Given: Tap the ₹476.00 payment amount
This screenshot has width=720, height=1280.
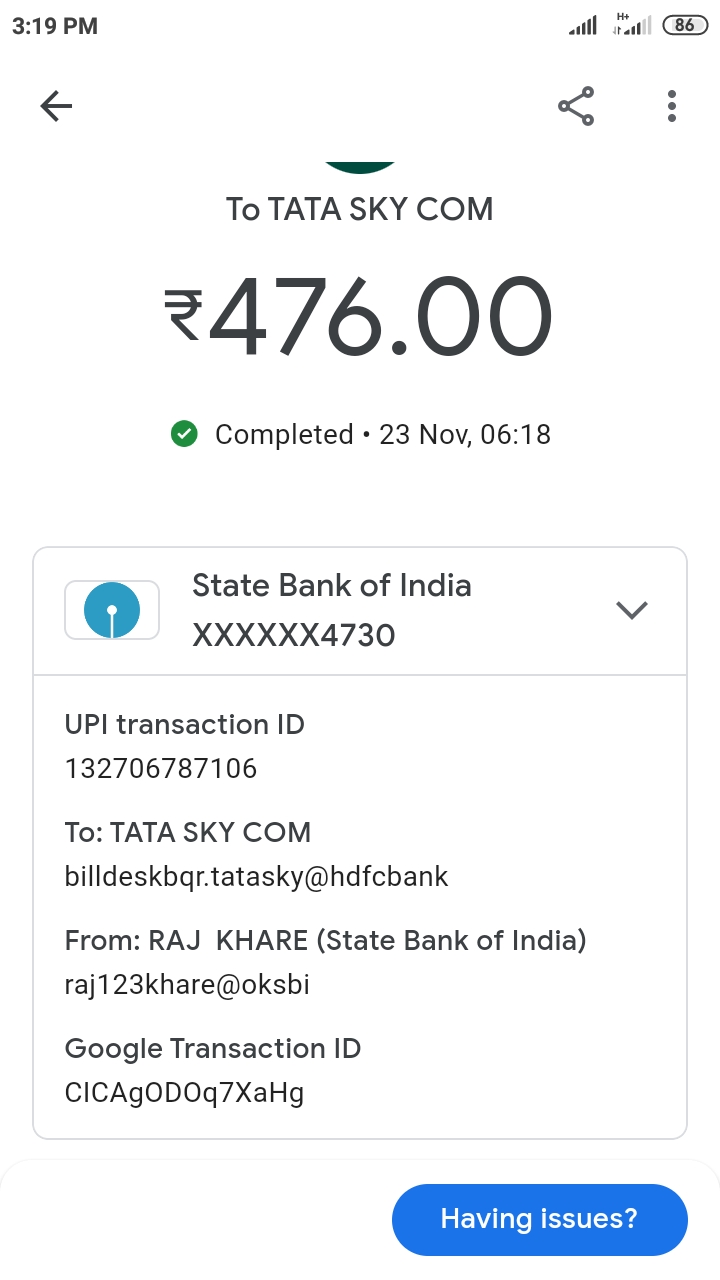Looking at the screenshot, I should [359, 318].
